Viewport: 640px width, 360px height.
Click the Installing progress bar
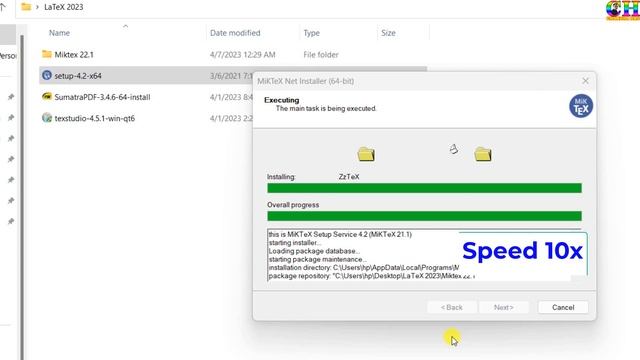coord(424,188)
